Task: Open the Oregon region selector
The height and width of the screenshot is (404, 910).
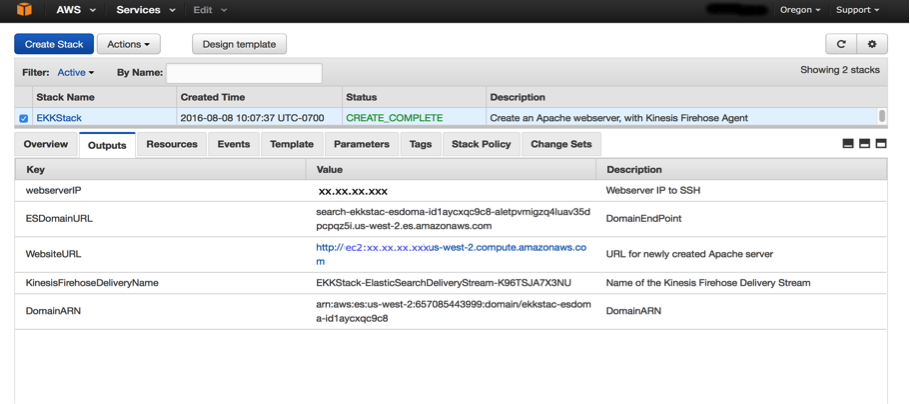Action: click(x=800, y=10)
